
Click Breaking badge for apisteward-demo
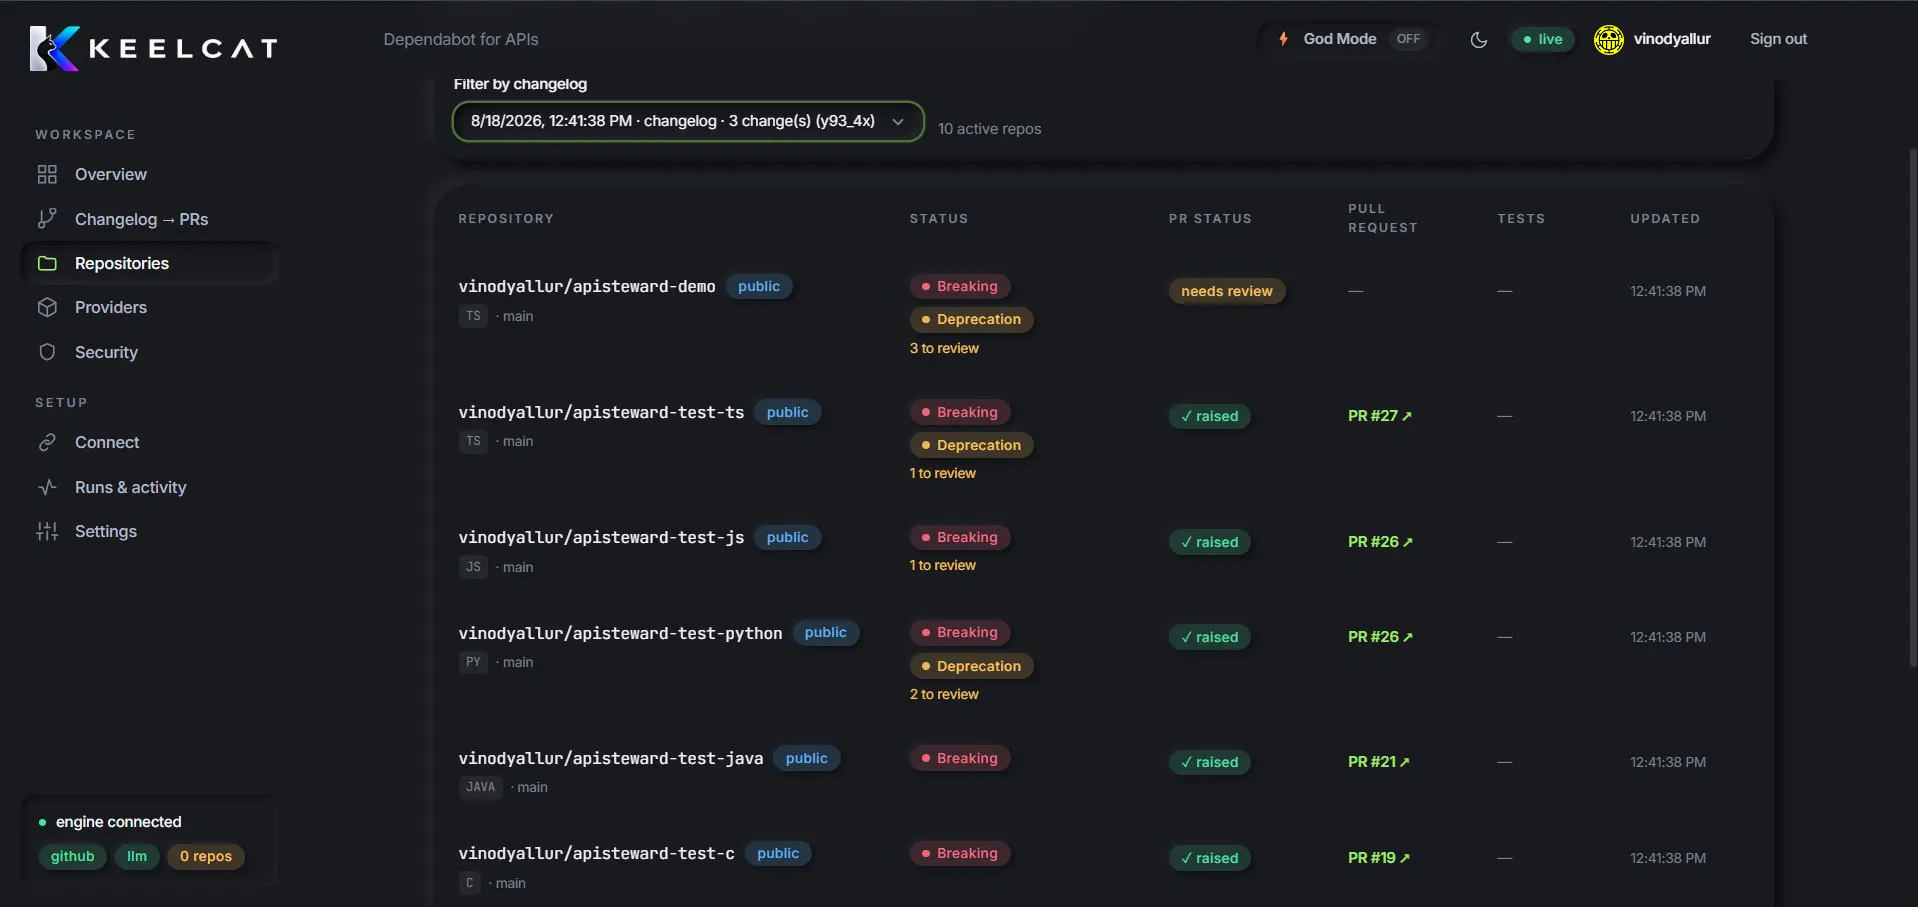point(960,287)
